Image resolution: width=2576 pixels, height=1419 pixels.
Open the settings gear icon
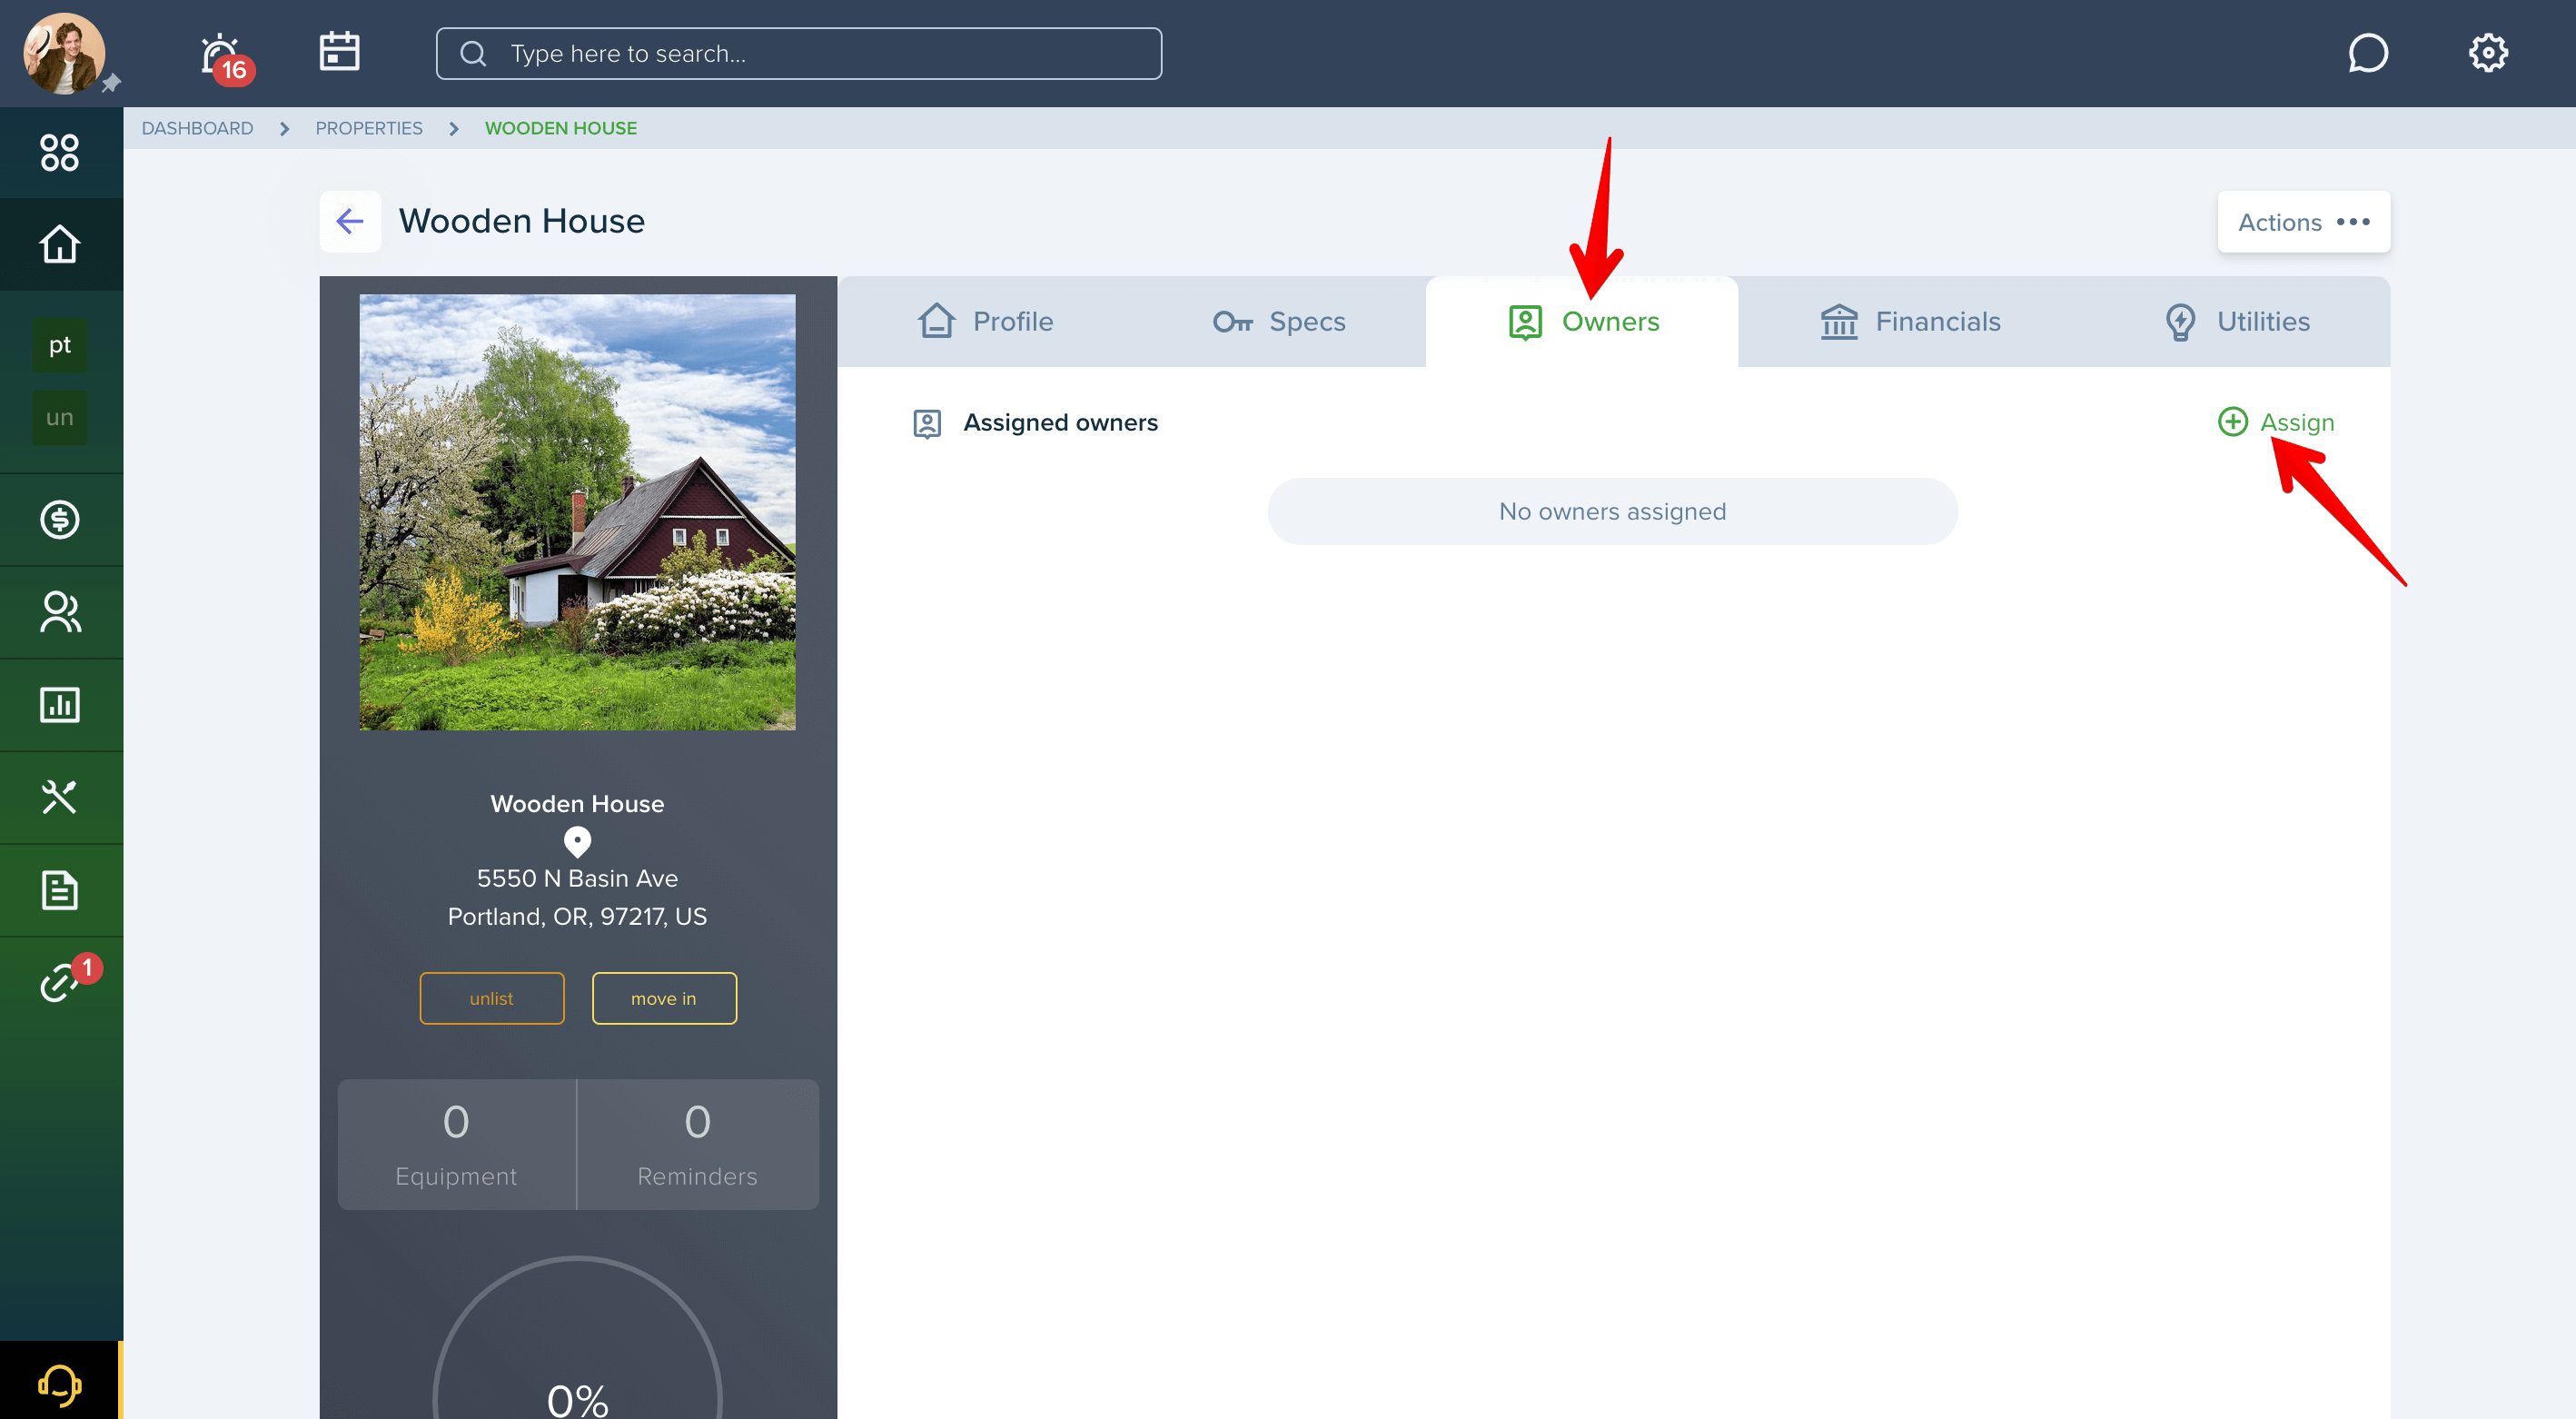pos(2487,53)
